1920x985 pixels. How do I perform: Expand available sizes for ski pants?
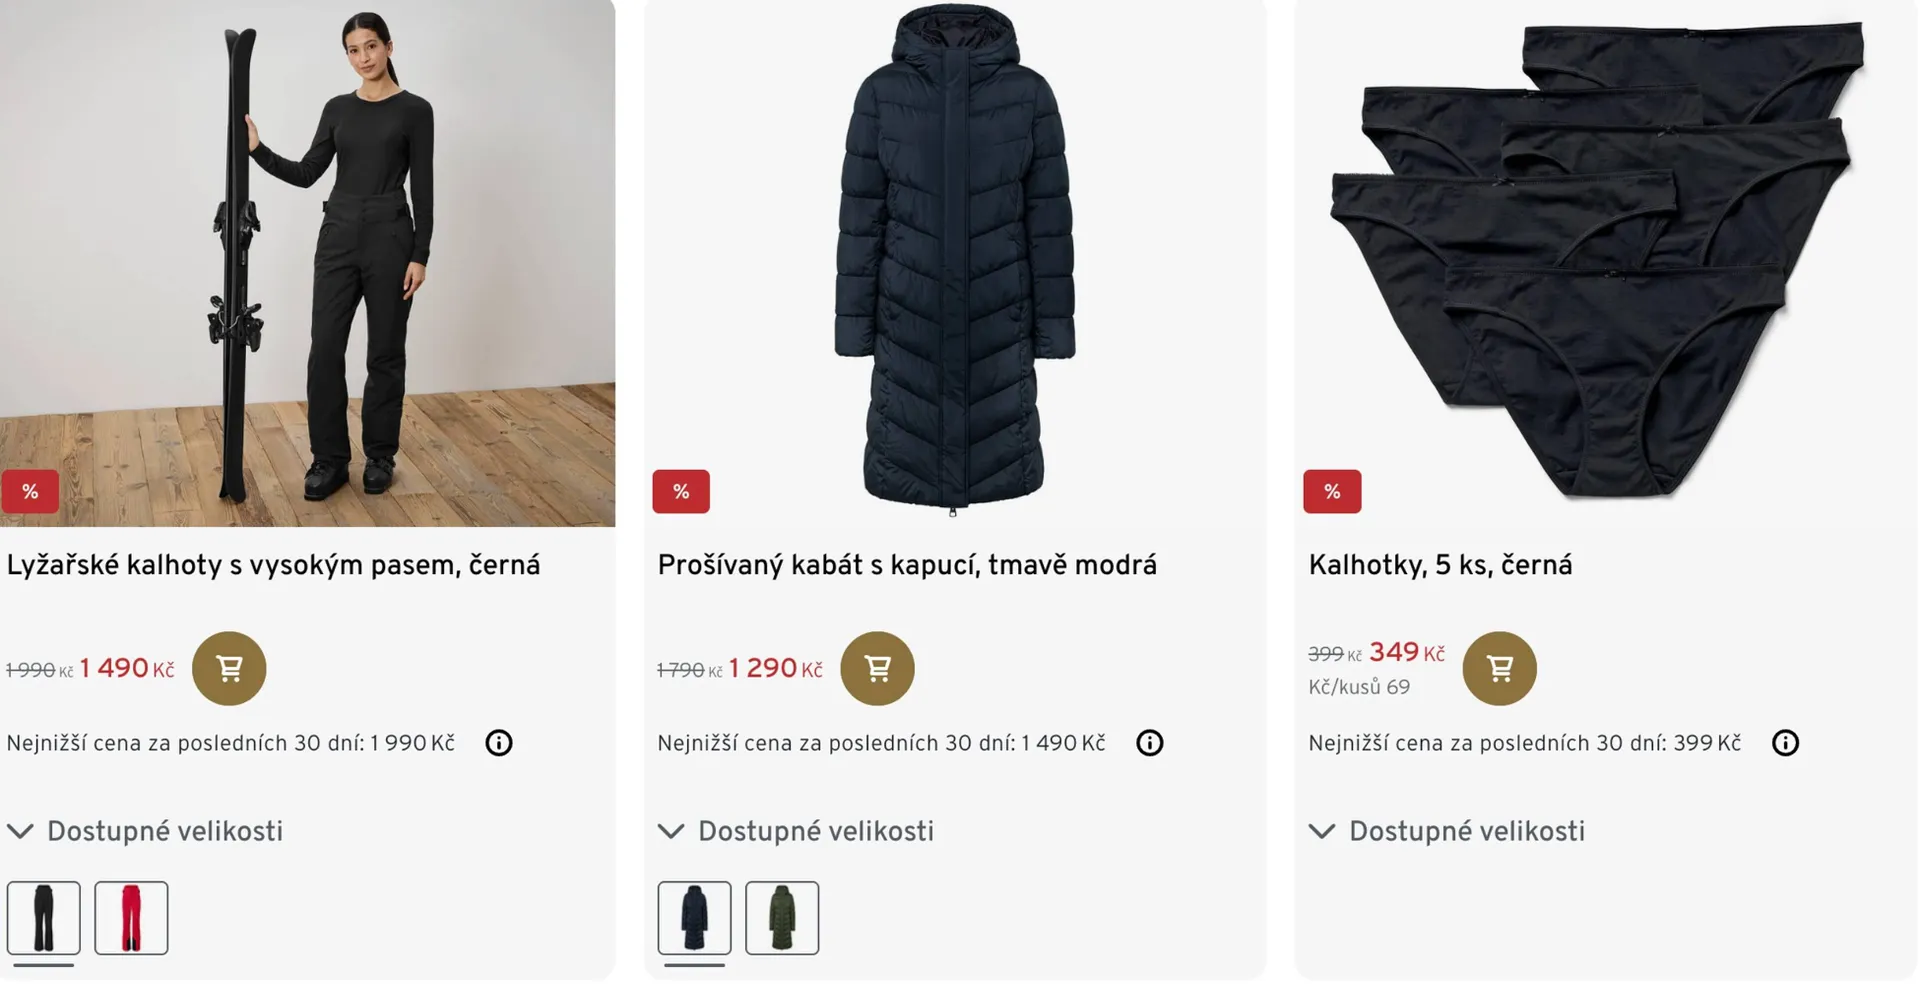tap(146, 831)
